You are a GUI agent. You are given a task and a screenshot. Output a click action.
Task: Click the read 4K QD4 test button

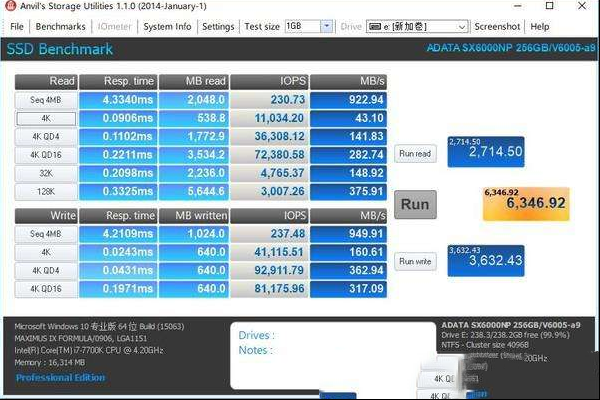(x=46, y=137)
